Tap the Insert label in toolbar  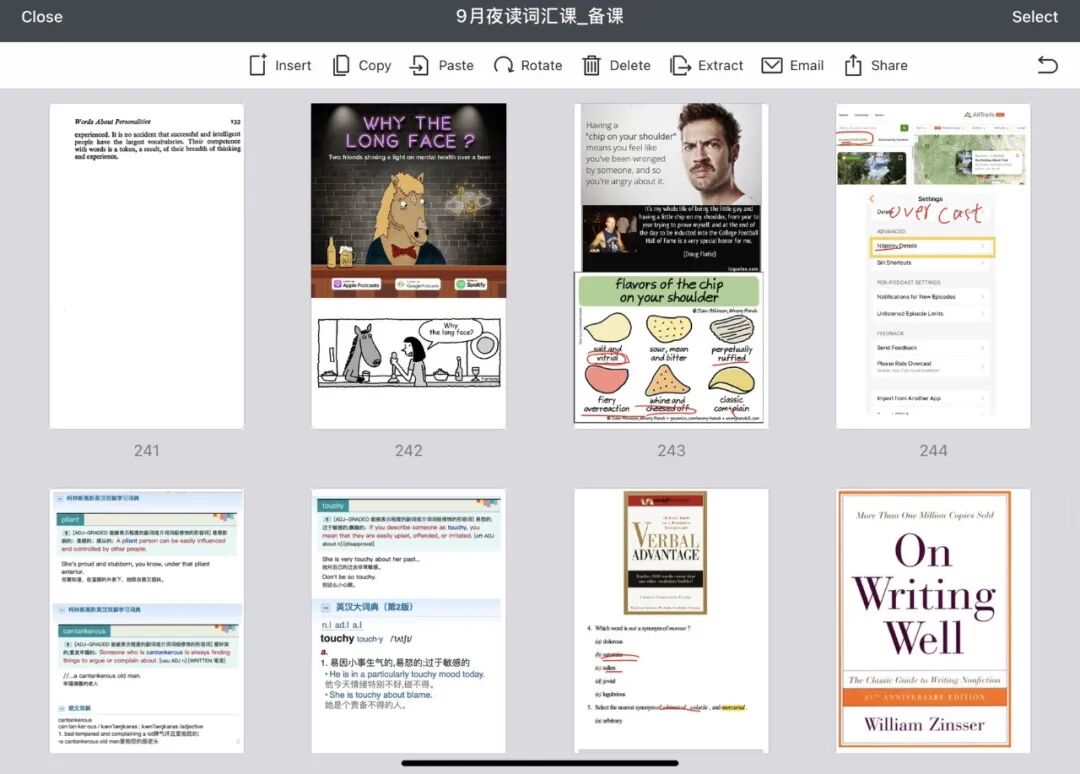point(293,65)
